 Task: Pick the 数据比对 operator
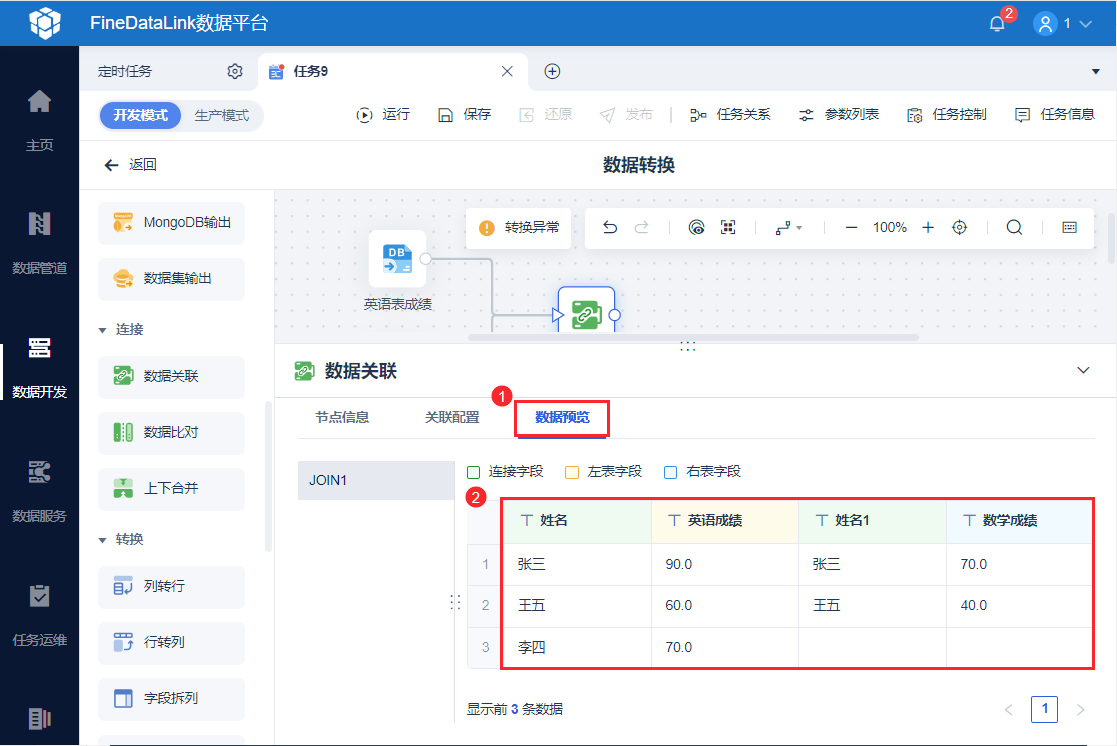pyautogui.click(x=172, y=432)
